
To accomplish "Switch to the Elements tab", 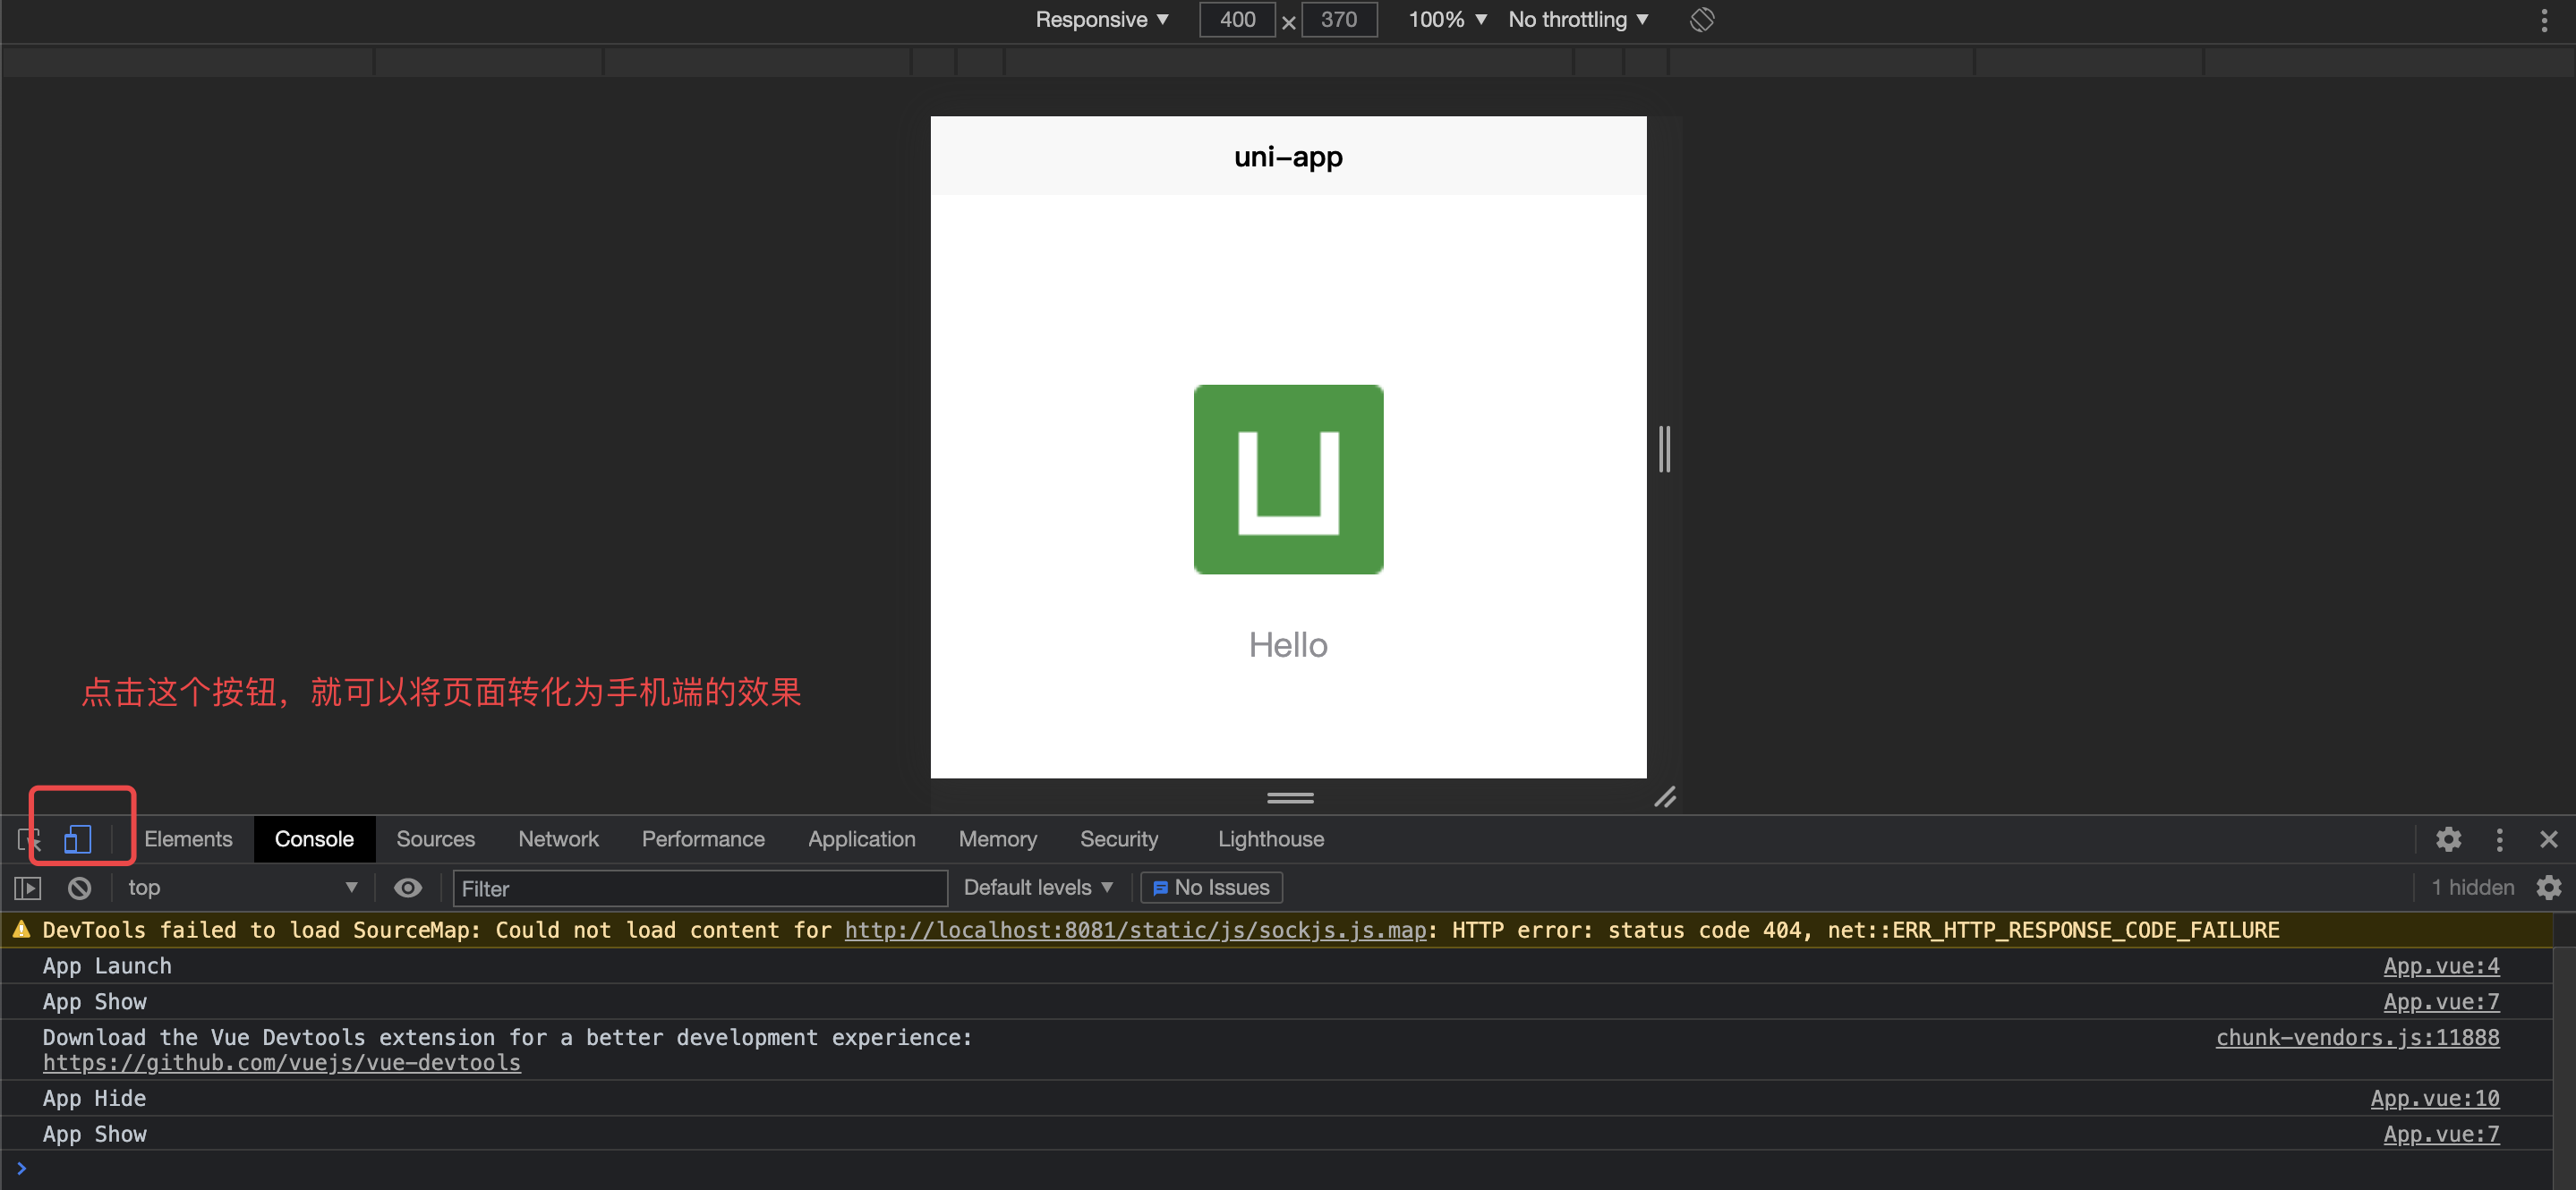I will point(185,838).
